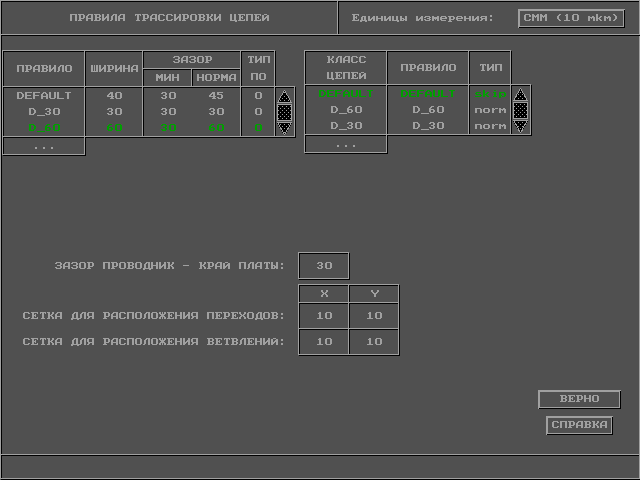Select D_60 in КЛАСС ЦЕПЕЙ column
The height and width of the screenshot is (480, 640).
point(346,109)
